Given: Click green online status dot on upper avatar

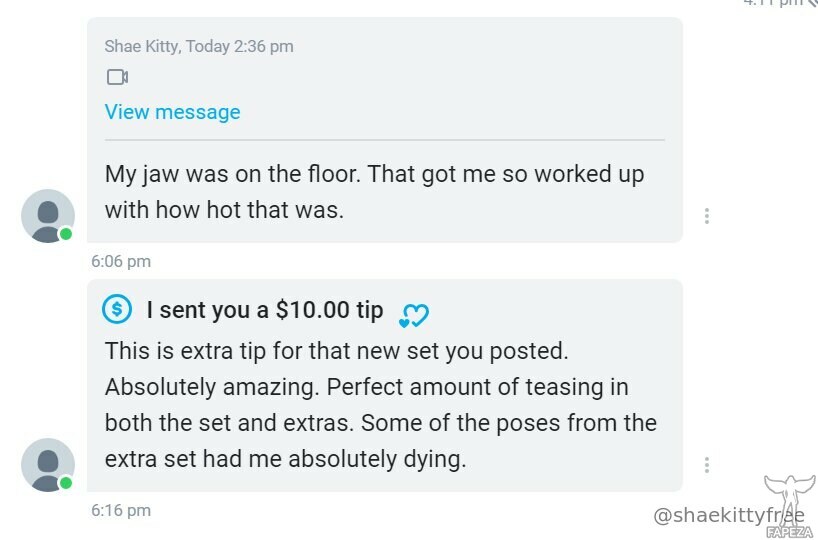Looking at the screenshot, I should point(66,234).
